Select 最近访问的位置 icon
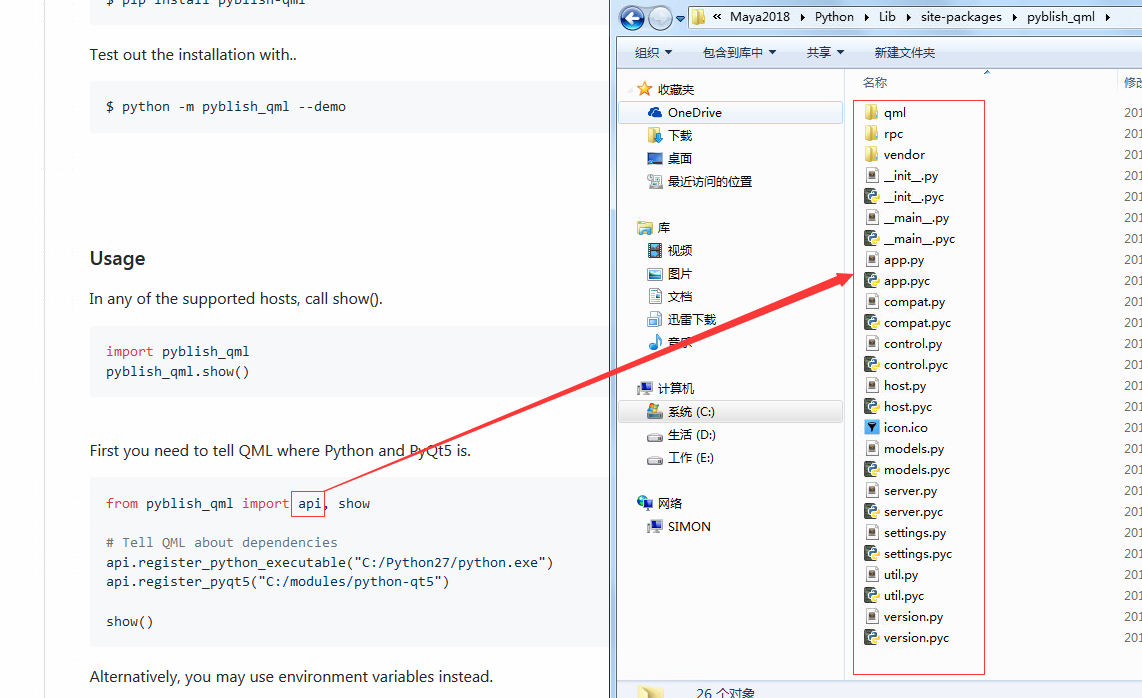 [x=655, y=181]
